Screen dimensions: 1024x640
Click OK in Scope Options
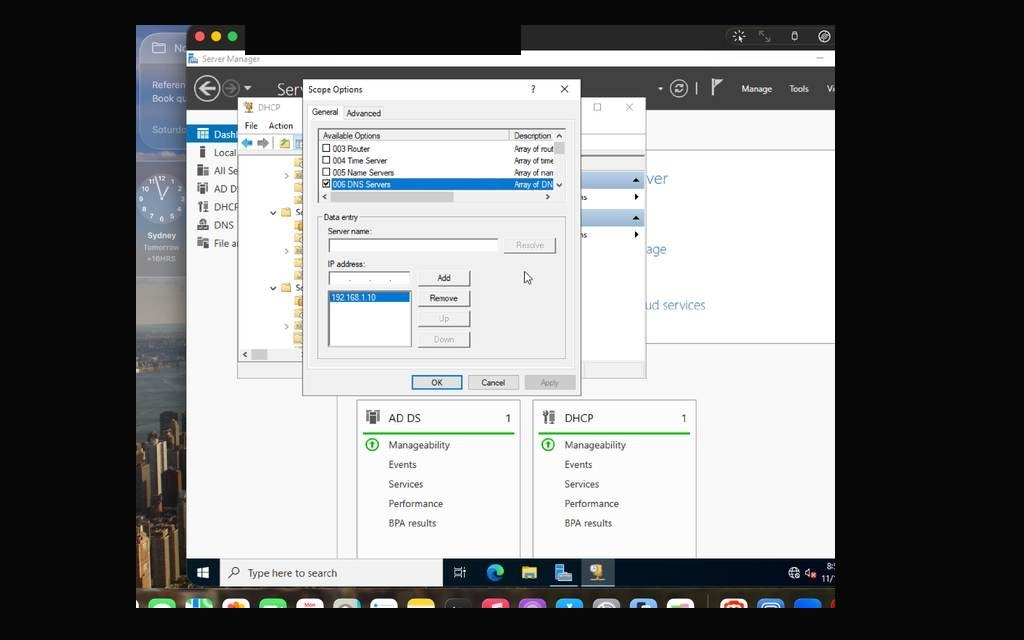[x=437, y=383]
